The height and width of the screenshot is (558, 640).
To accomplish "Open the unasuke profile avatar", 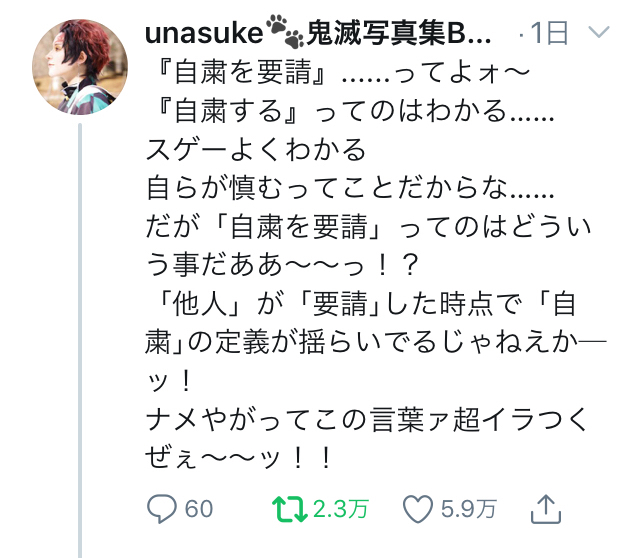I will coord(81,65).
